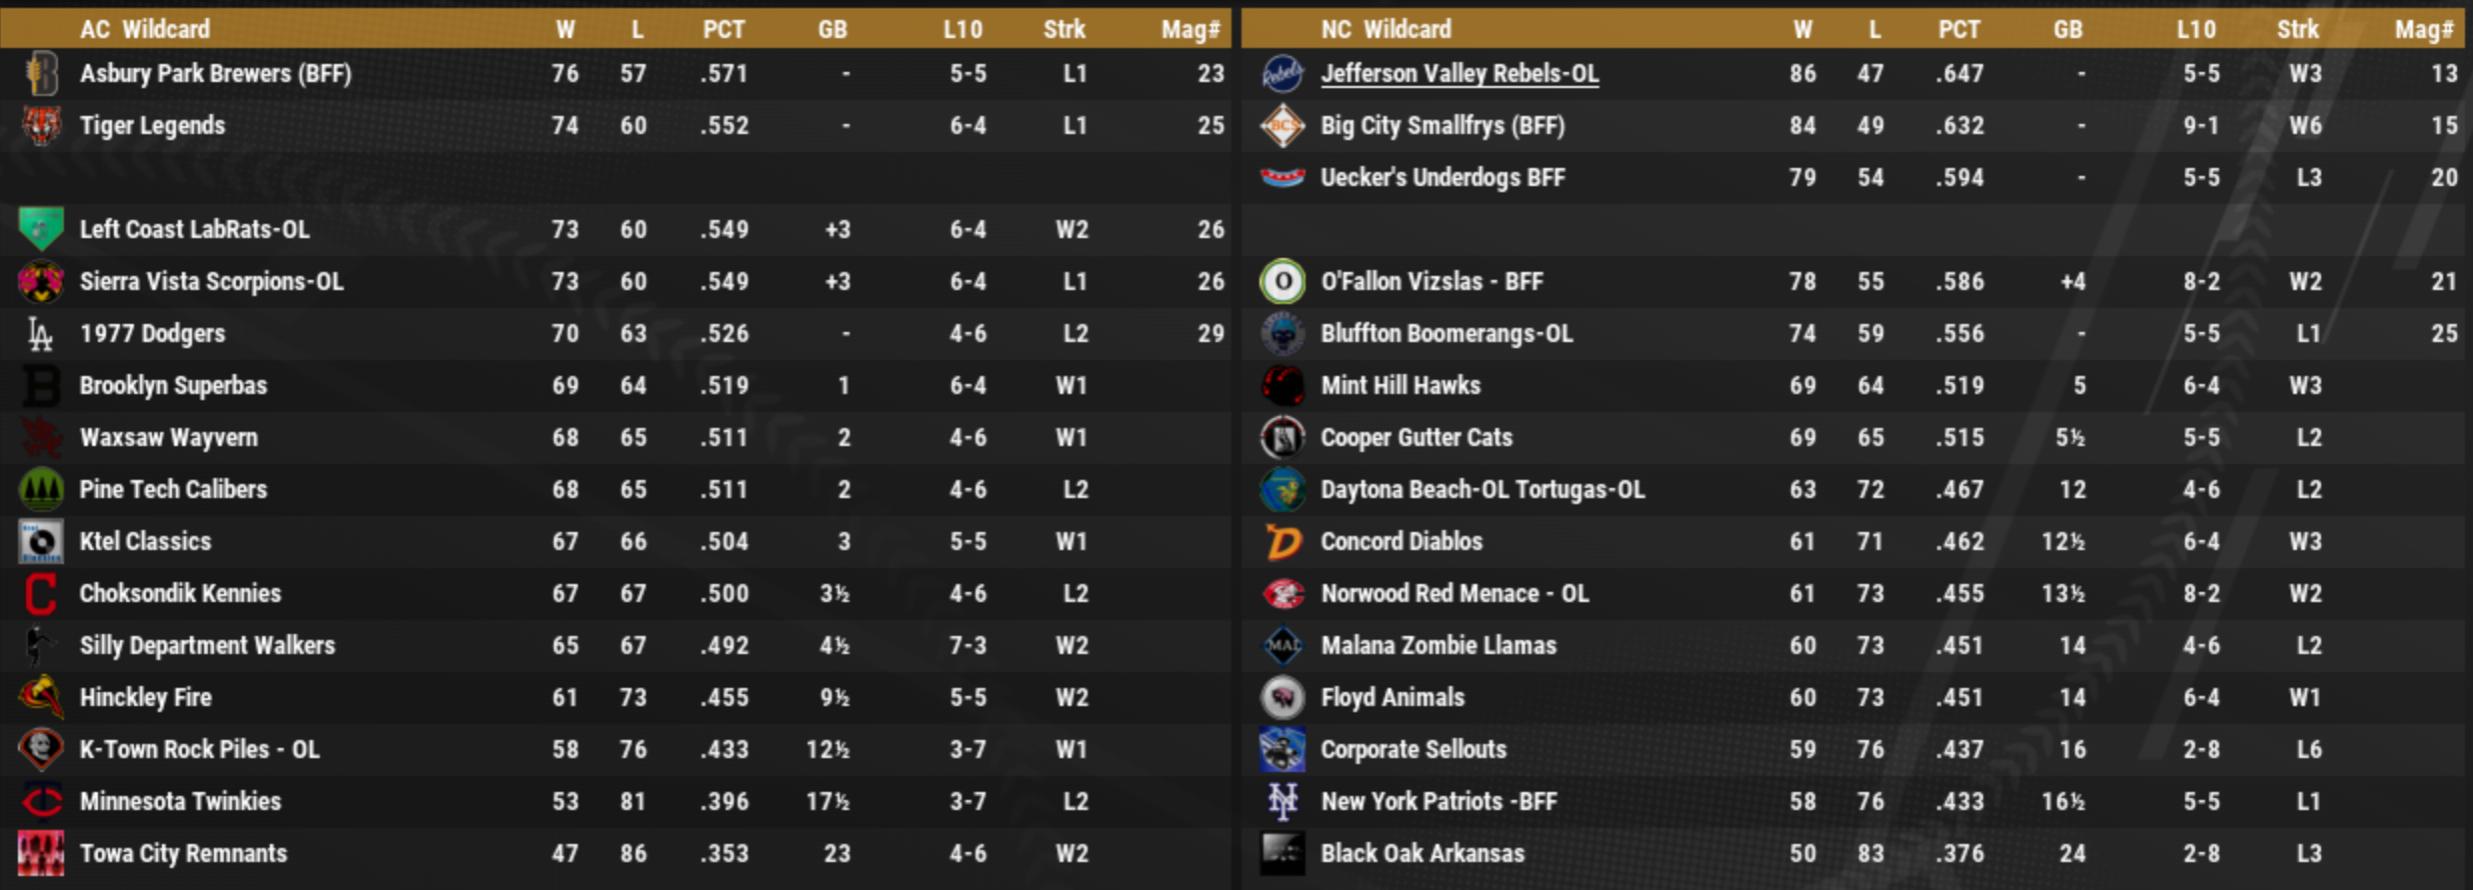
Task: Select the Uecker's Underdogs BFF team name
Action: 1442,178
